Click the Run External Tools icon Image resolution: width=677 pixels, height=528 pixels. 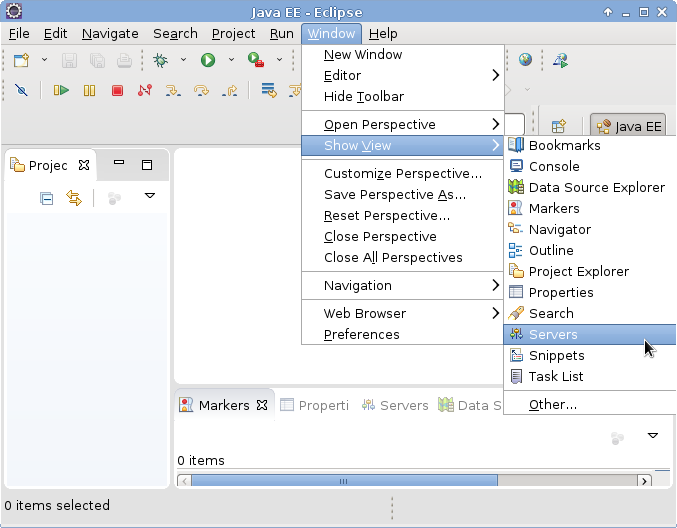[x=256, y=60]
